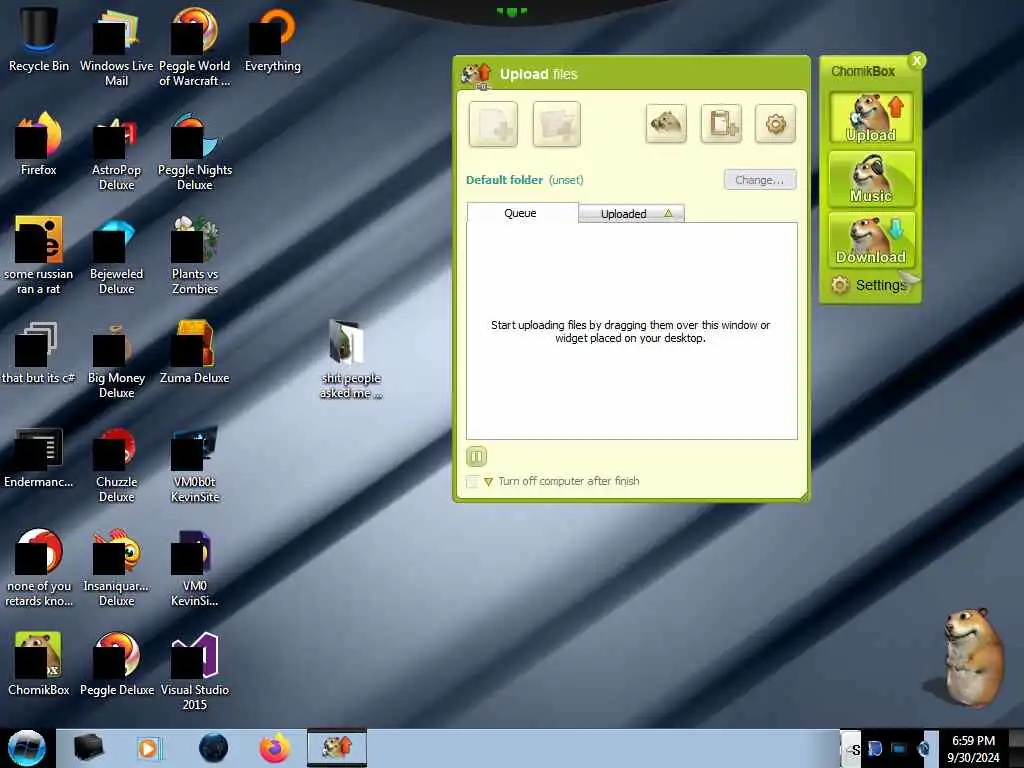Open upload settings gear button
The width and height of the screenshot is (1024, 768).
775,123
